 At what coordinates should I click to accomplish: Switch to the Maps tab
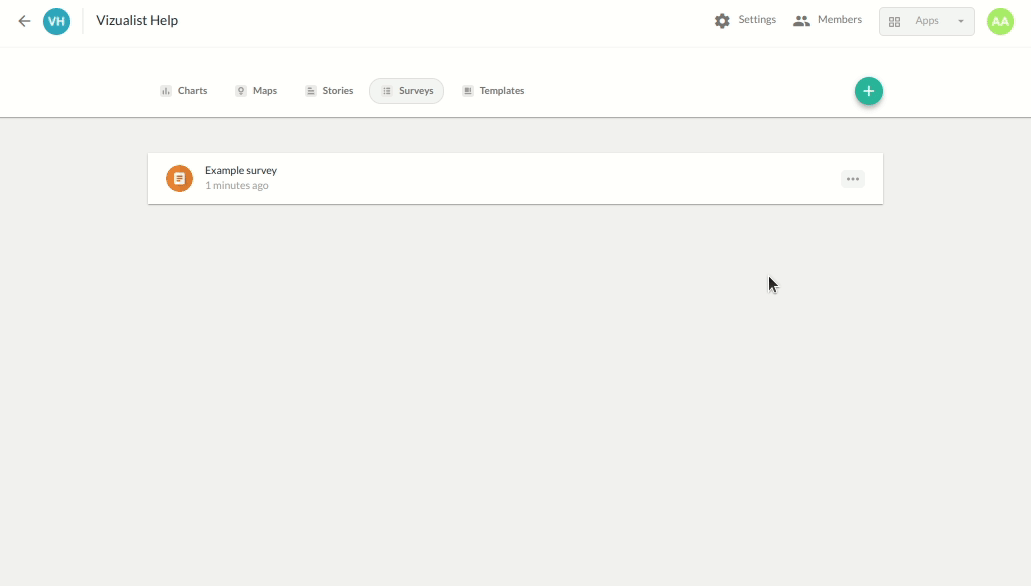click(256, 91)
